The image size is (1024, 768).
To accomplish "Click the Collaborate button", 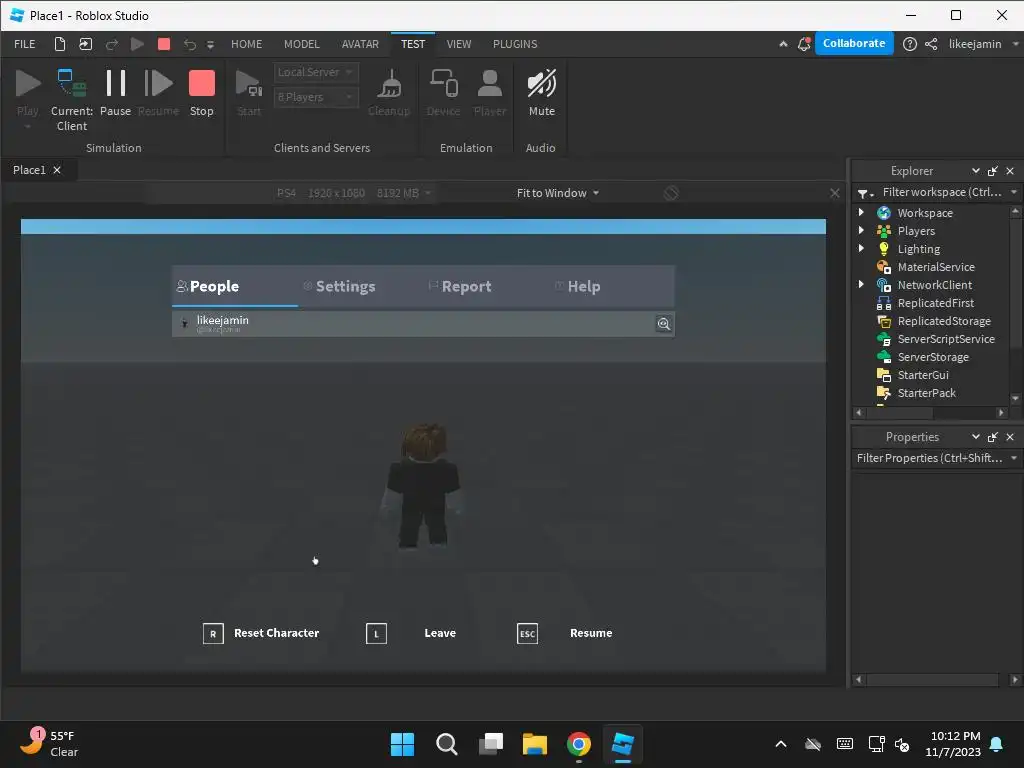I will coord(854,43).
